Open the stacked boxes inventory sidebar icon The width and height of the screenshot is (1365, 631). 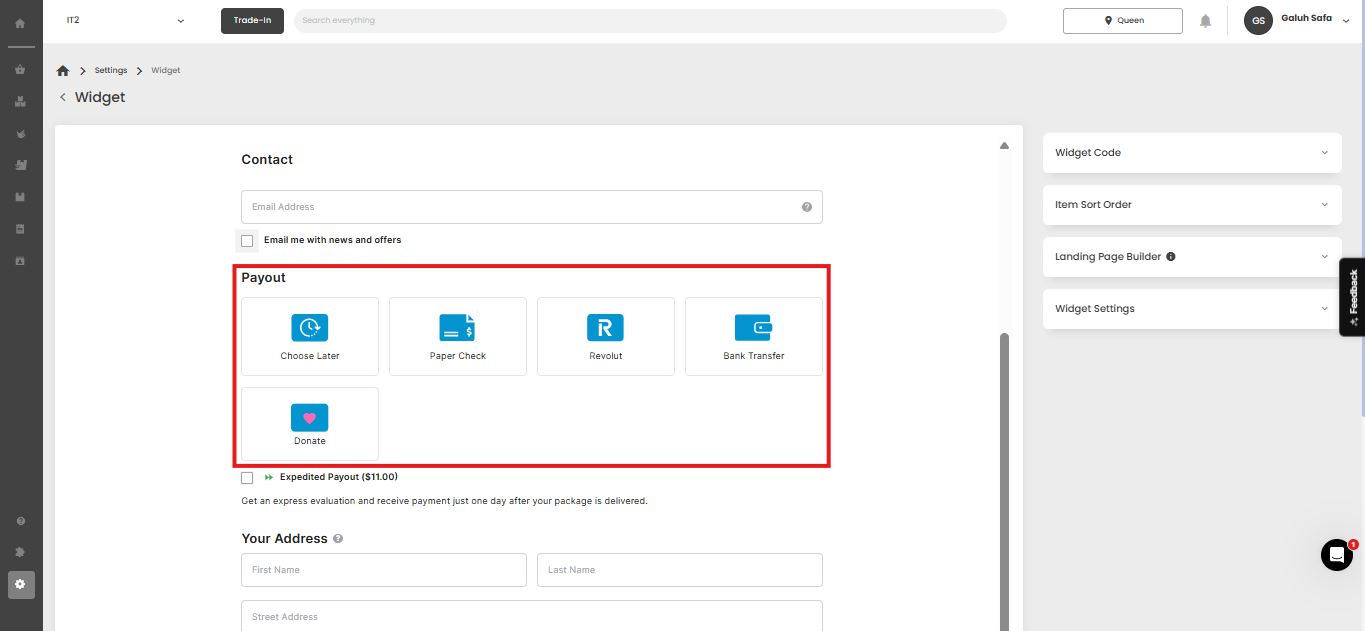(x=20, y=102)
